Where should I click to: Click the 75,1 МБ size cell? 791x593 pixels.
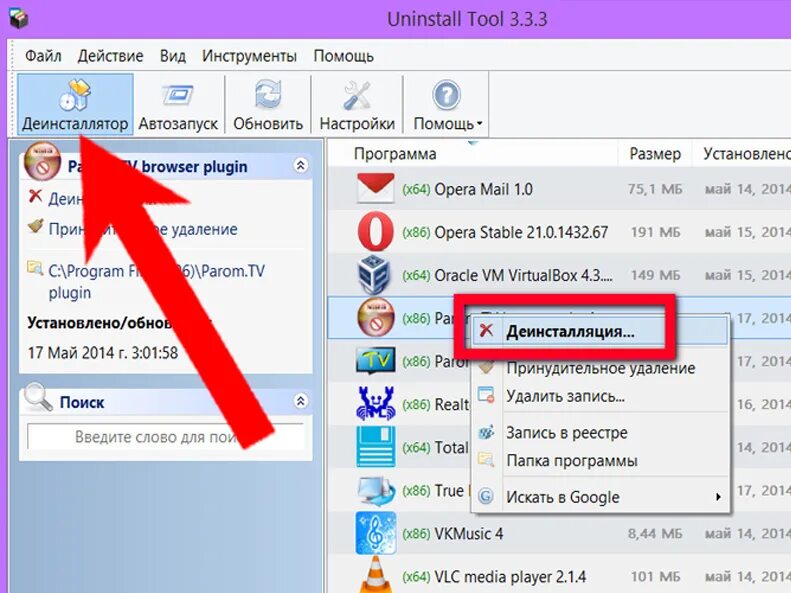(x=655, y=189)
